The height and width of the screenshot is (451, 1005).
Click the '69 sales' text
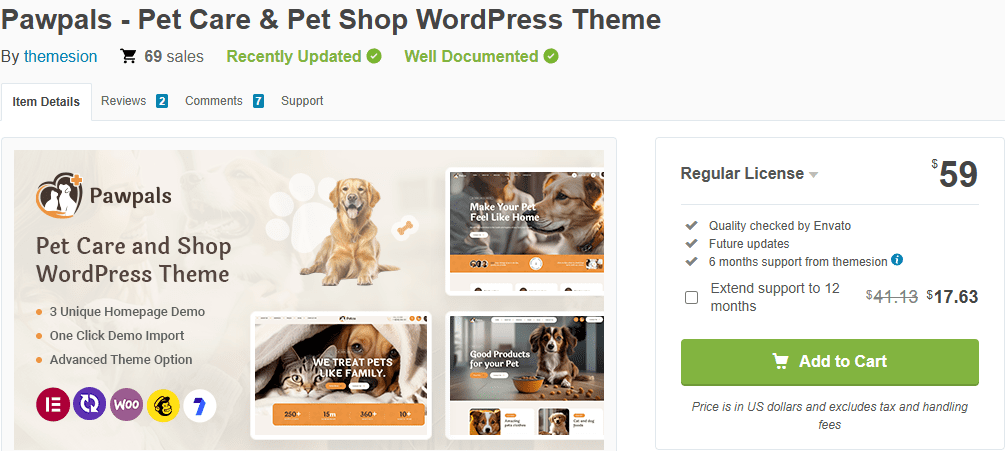click(x=174, y=56)
